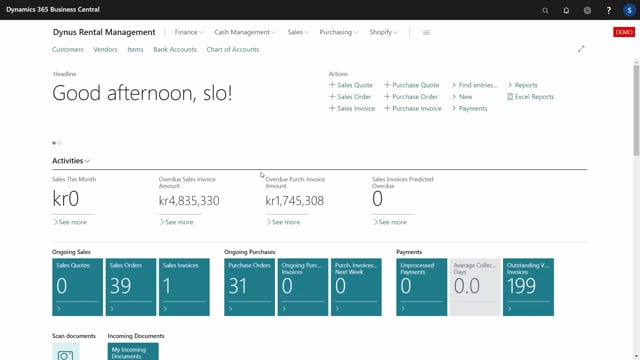Click the kr4,835,330 overdue sales amount
The width and height of the screenshot is (640, 360).
pos(189,201)
